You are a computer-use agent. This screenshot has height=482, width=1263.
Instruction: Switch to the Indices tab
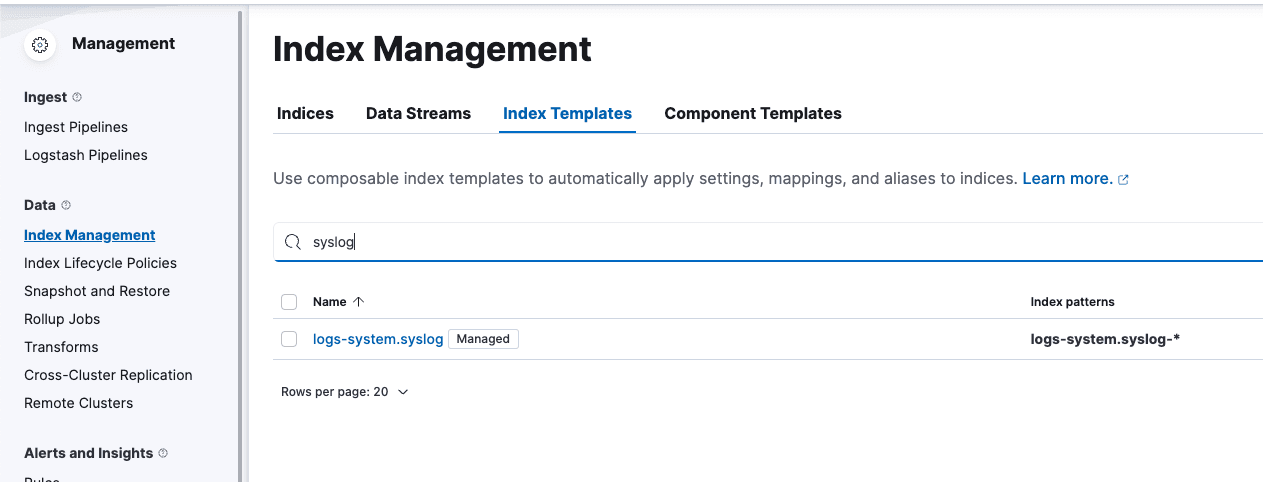coord(305,114)
